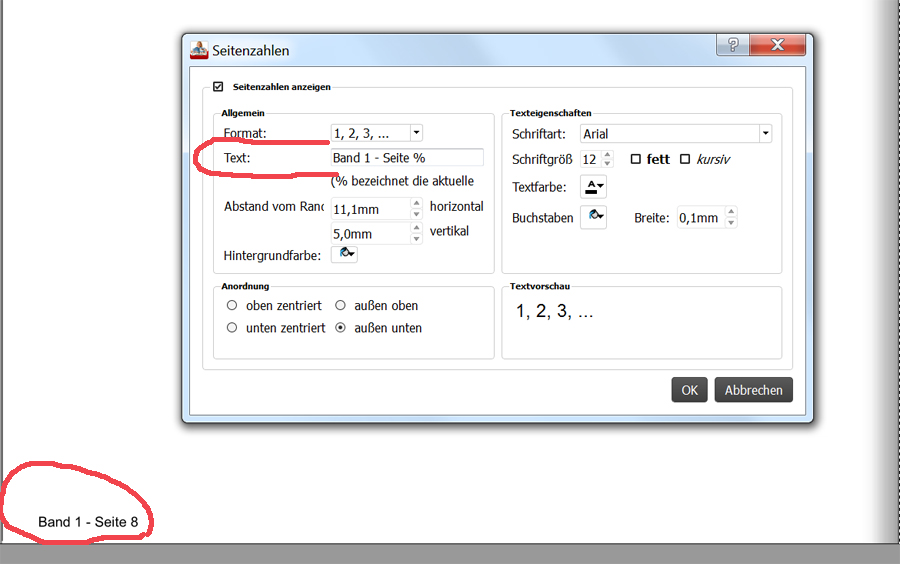Screen dimensions: 900x564
Task: Increase vertikal Abstand with up arrow
Action: tap(417, 228)
